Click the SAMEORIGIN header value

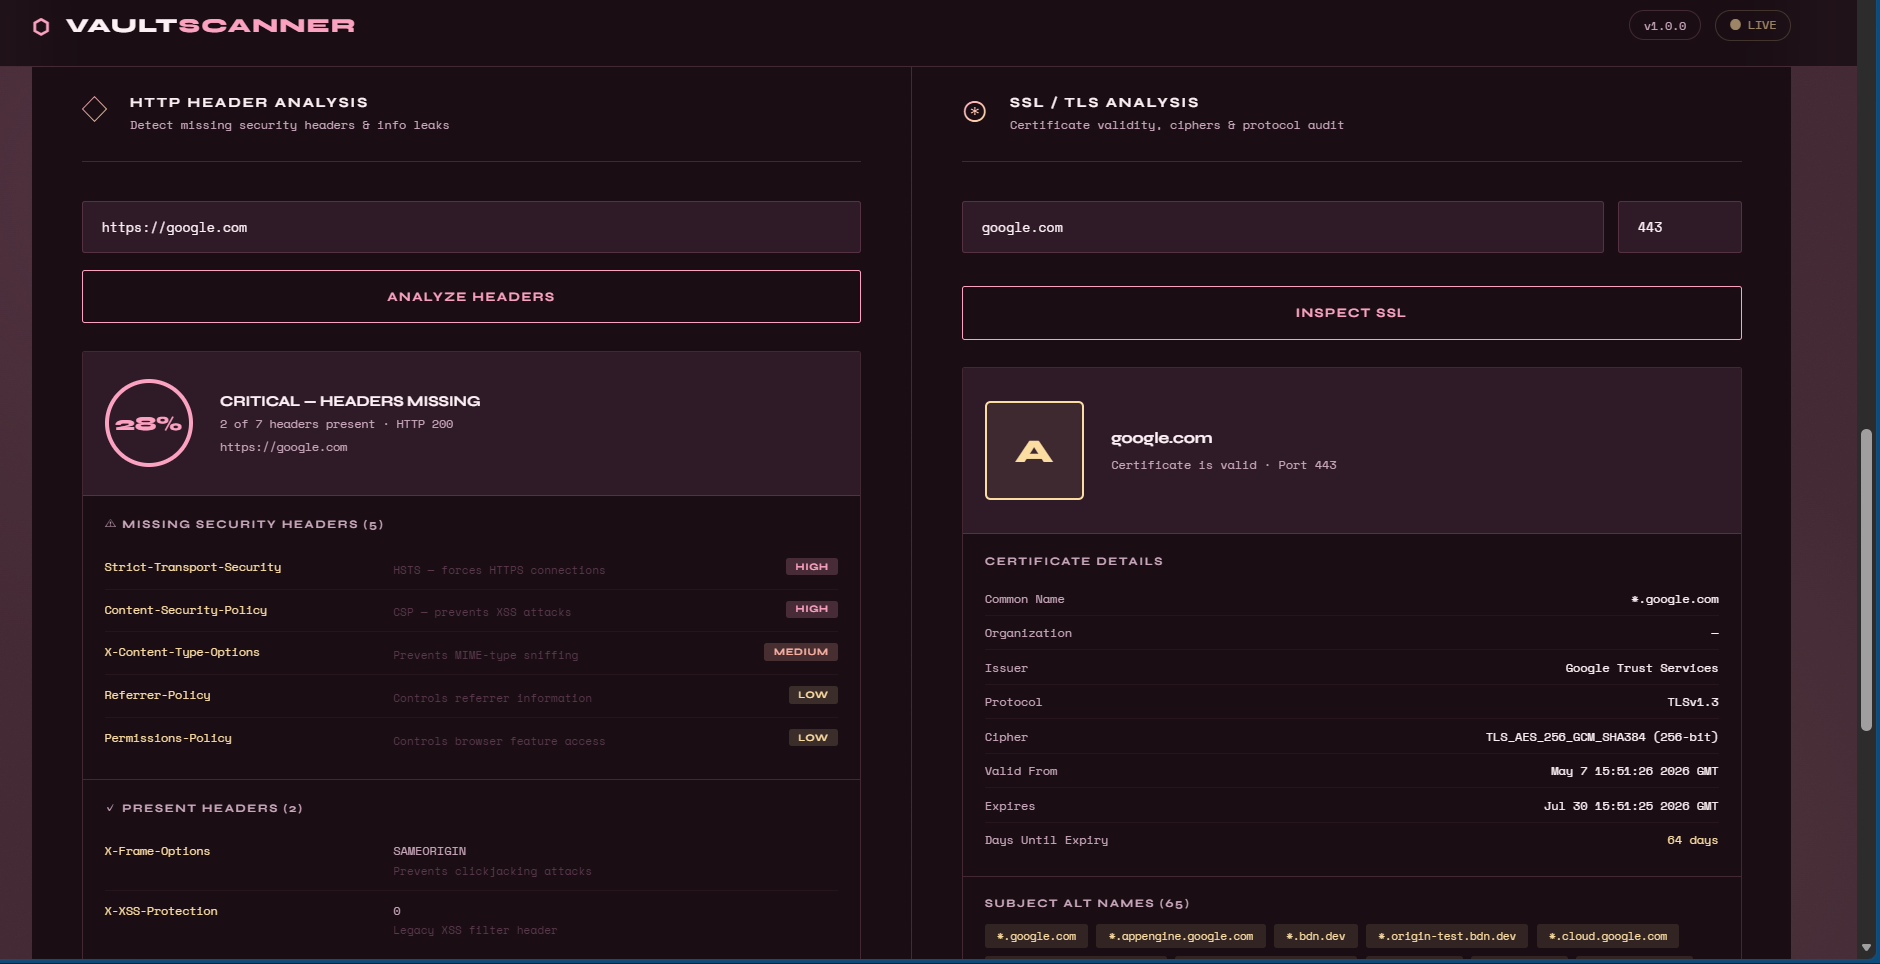pyautogui.click(x=430, y=851)
